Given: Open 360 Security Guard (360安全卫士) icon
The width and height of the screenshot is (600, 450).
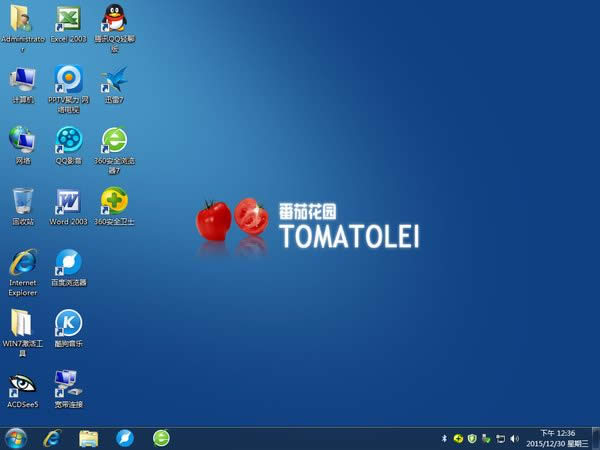Looking at the screenshot, I should [x=114, y=200].
